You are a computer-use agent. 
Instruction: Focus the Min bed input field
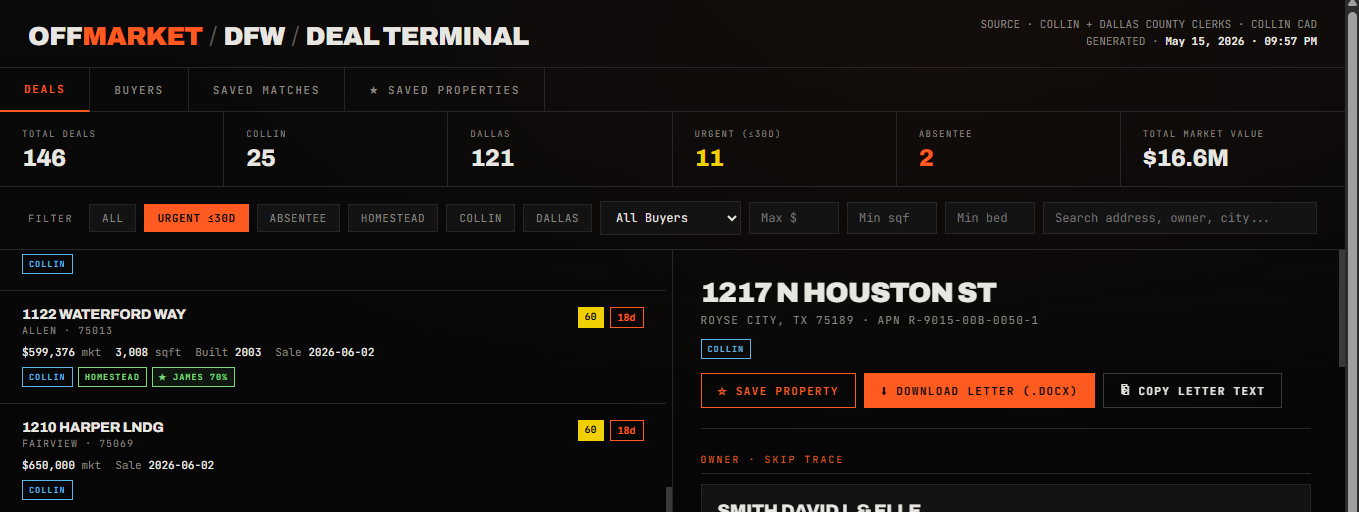(990, 218)
